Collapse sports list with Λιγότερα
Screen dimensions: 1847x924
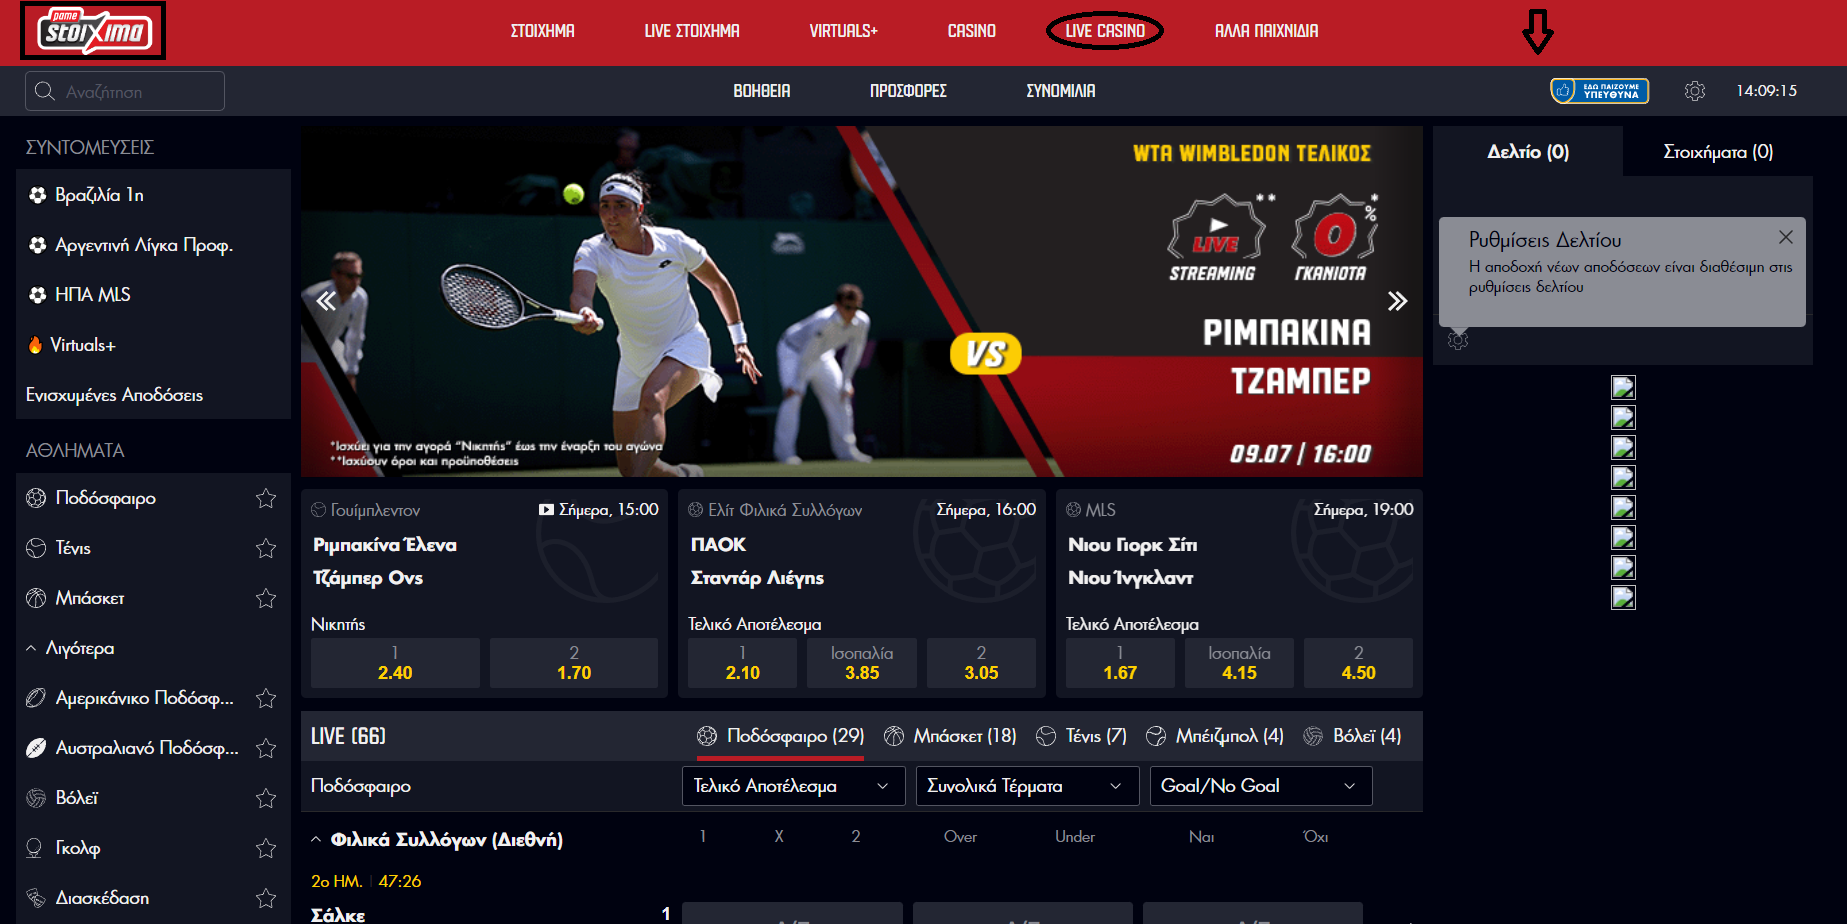coord(70,648)
